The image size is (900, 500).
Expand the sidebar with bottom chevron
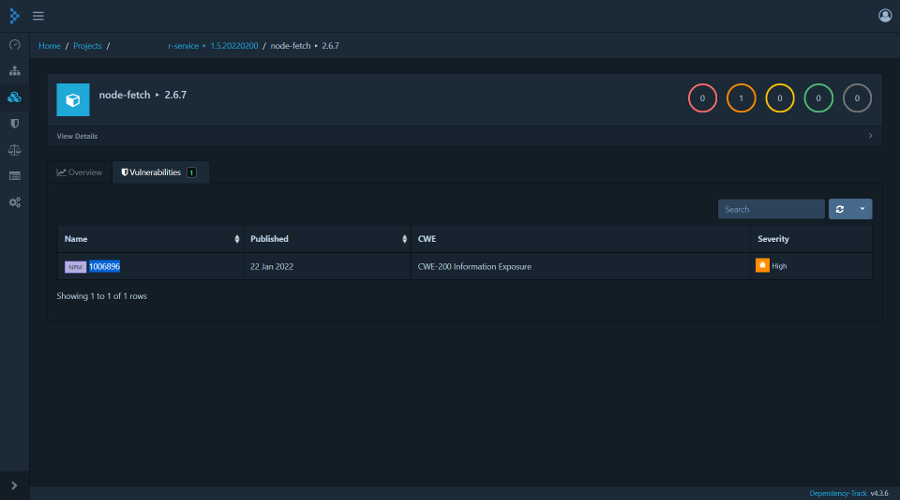coord(14,486)
